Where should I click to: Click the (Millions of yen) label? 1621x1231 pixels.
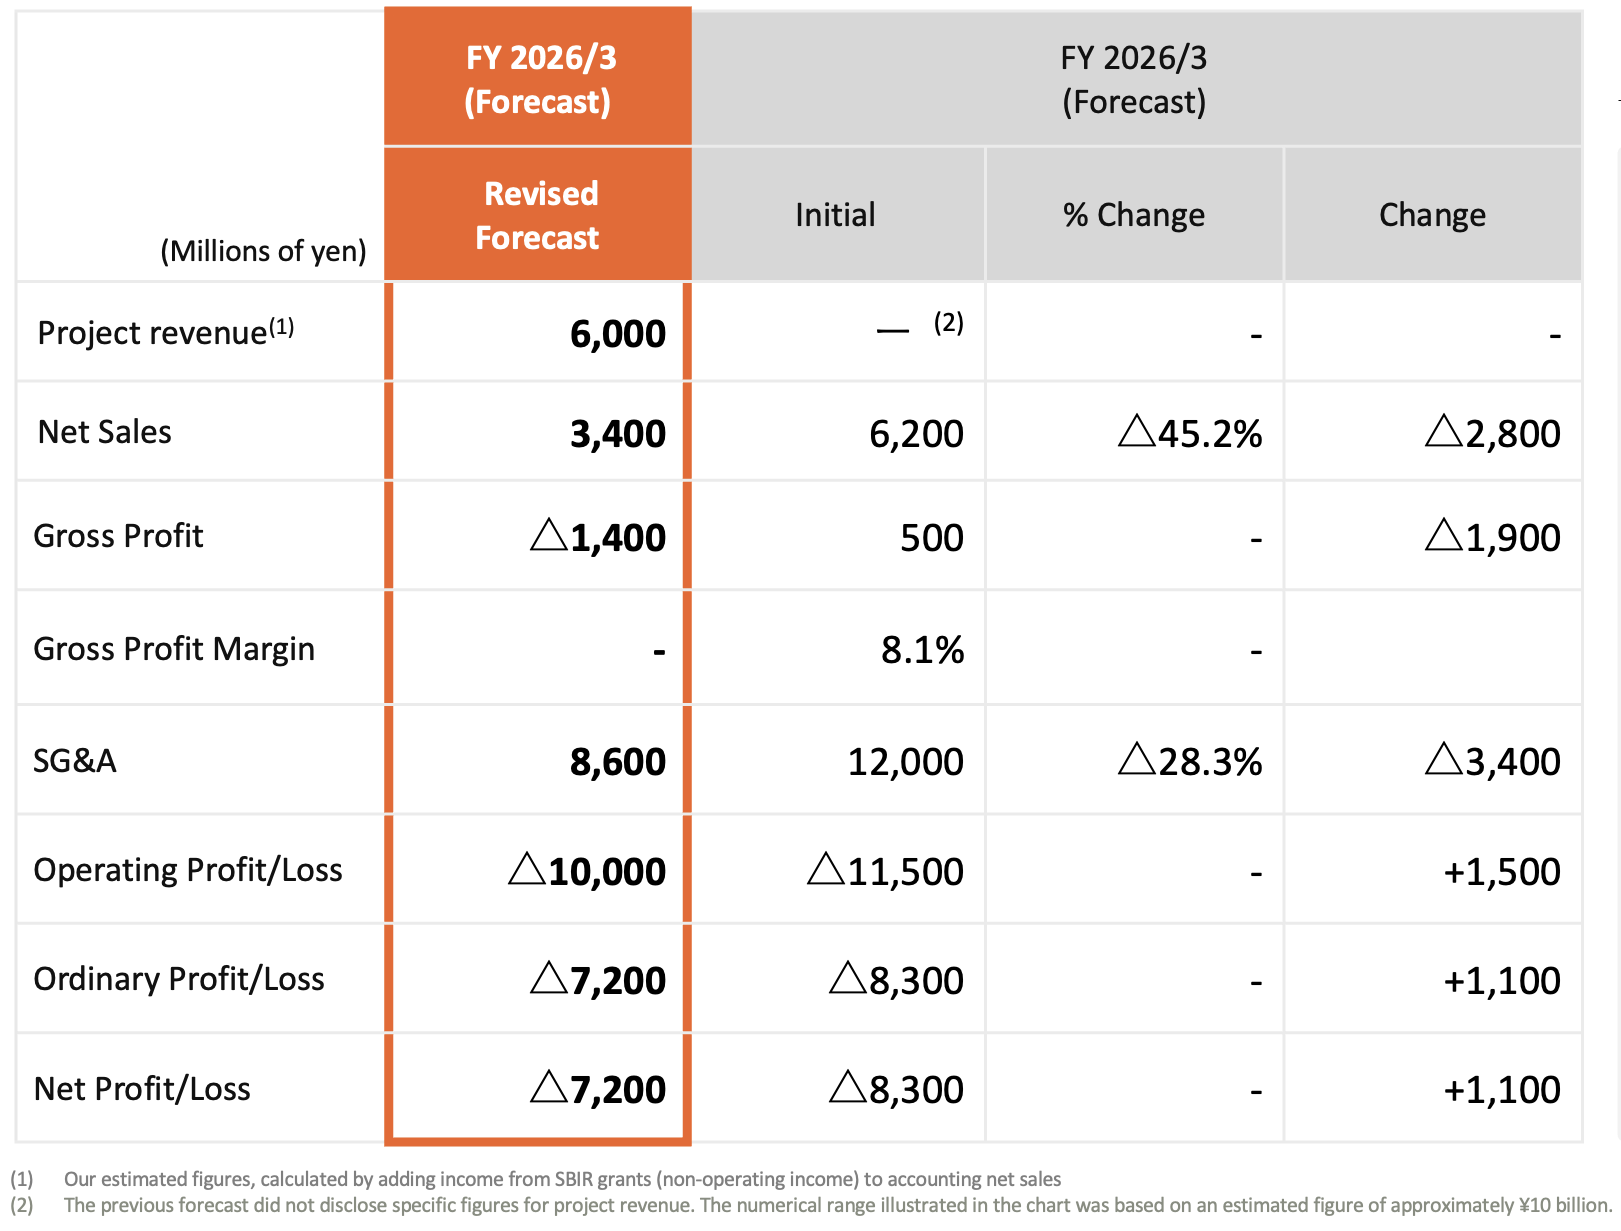(x=263, y=251)
